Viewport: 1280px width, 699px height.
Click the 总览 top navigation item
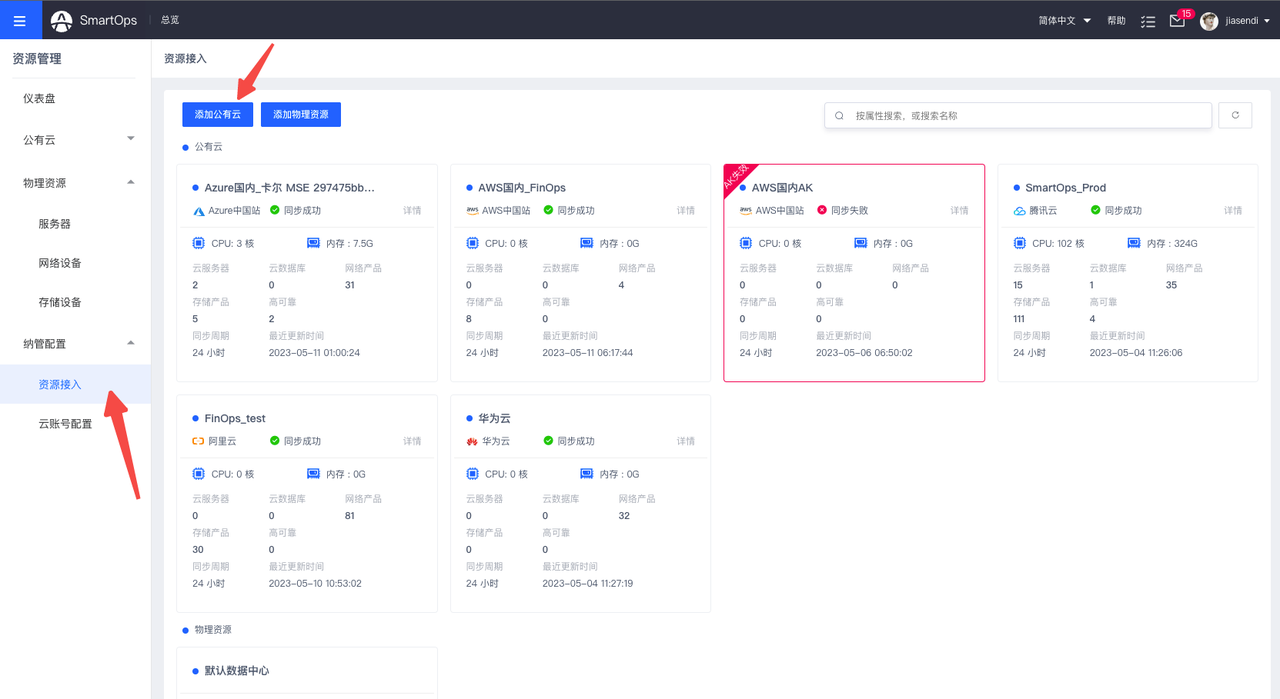tap(170, 20)
